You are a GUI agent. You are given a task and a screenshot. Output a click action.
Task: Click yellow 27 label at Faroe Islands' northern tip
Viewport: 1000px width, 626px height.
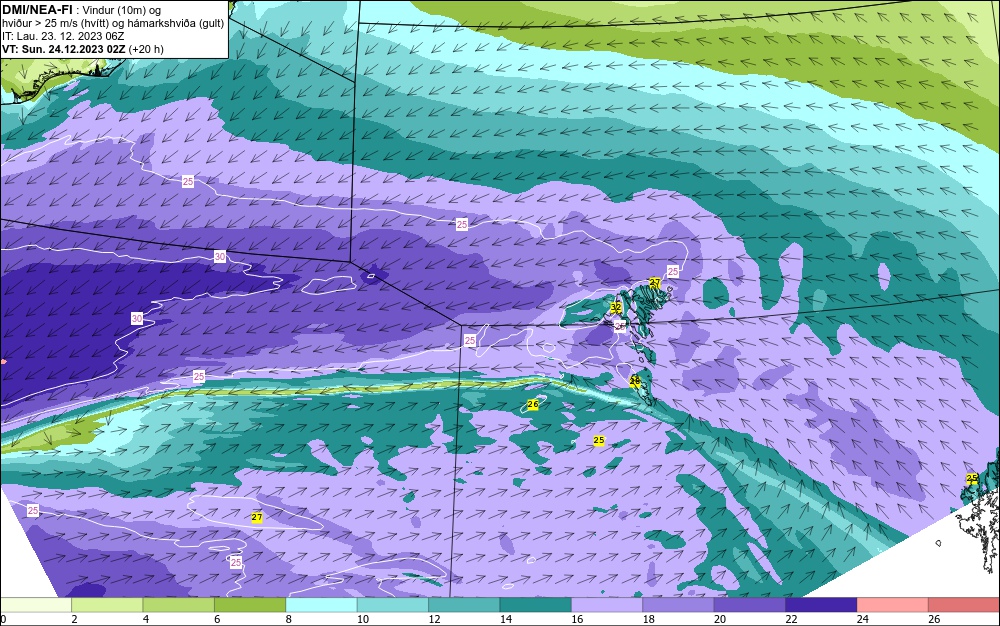click(x=655, y=282)
